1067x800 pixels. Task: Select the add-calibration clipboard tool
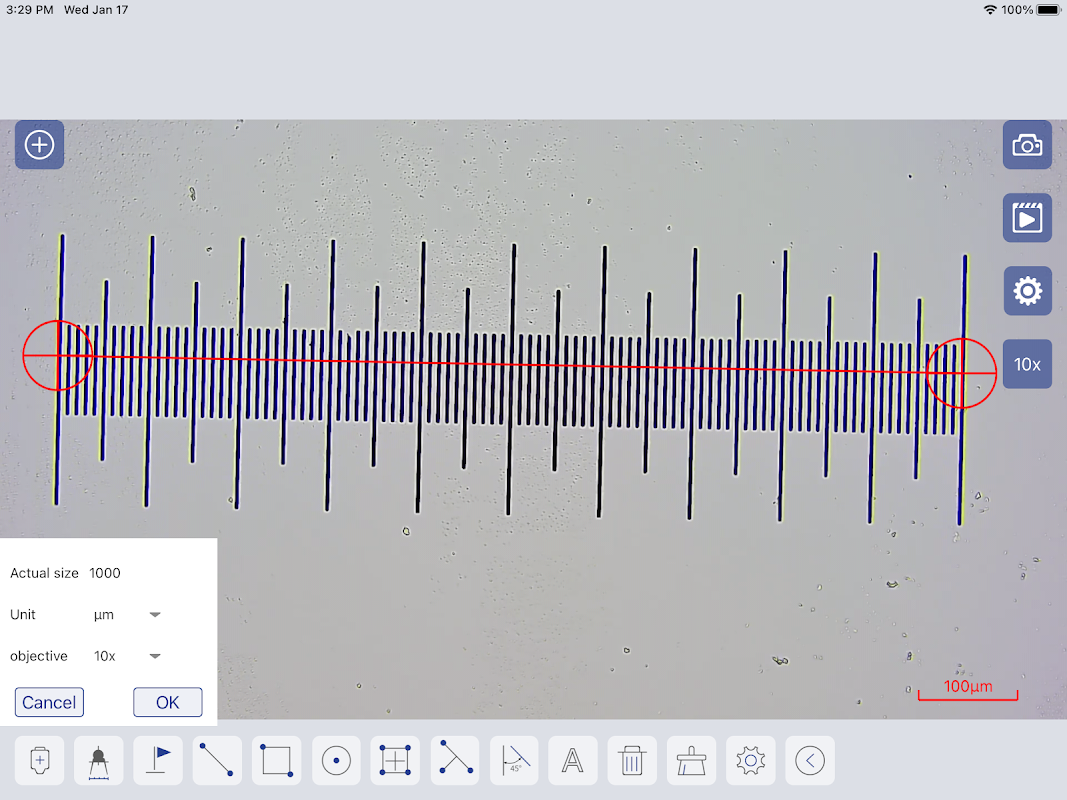pyautogui.click(x=39, y=760)
